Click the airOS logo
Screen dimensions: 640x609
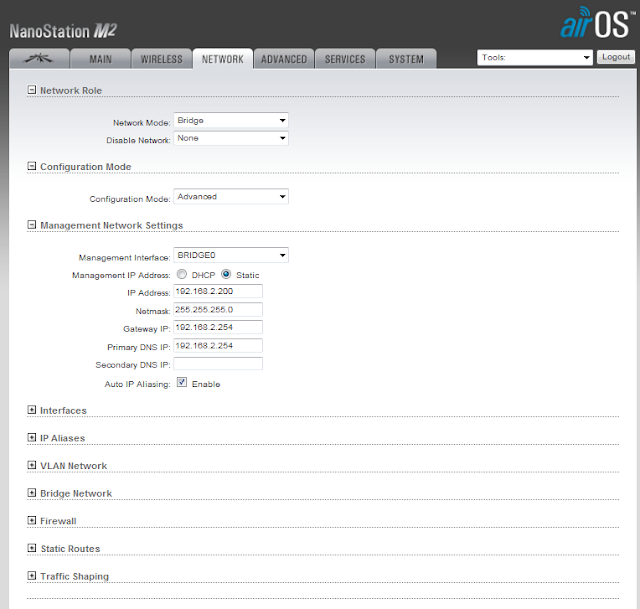(x=597, y=23)
